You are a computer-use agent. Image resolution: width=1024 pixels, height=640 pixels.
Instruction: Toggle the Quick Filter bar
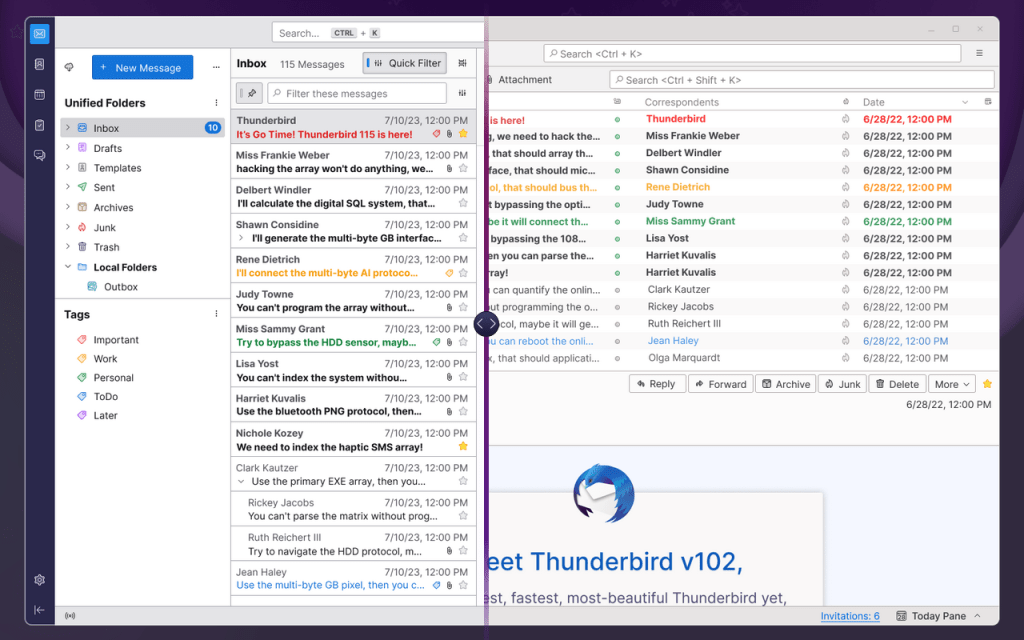tap(405, 63)
